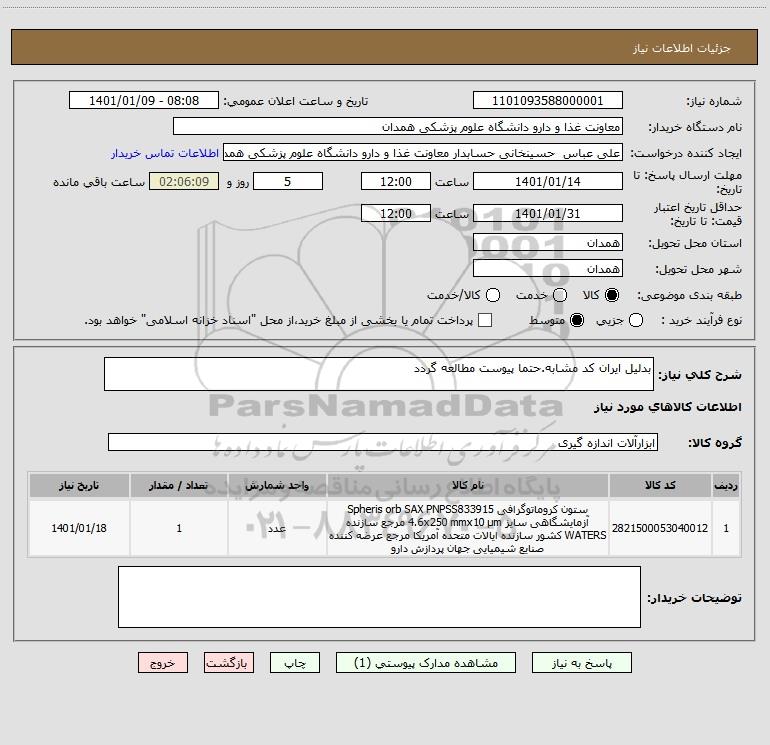Click the پاسخ به نیاز button
Image resolution: width=770 pixels, height=745 pixels.
tap(581, 663)
